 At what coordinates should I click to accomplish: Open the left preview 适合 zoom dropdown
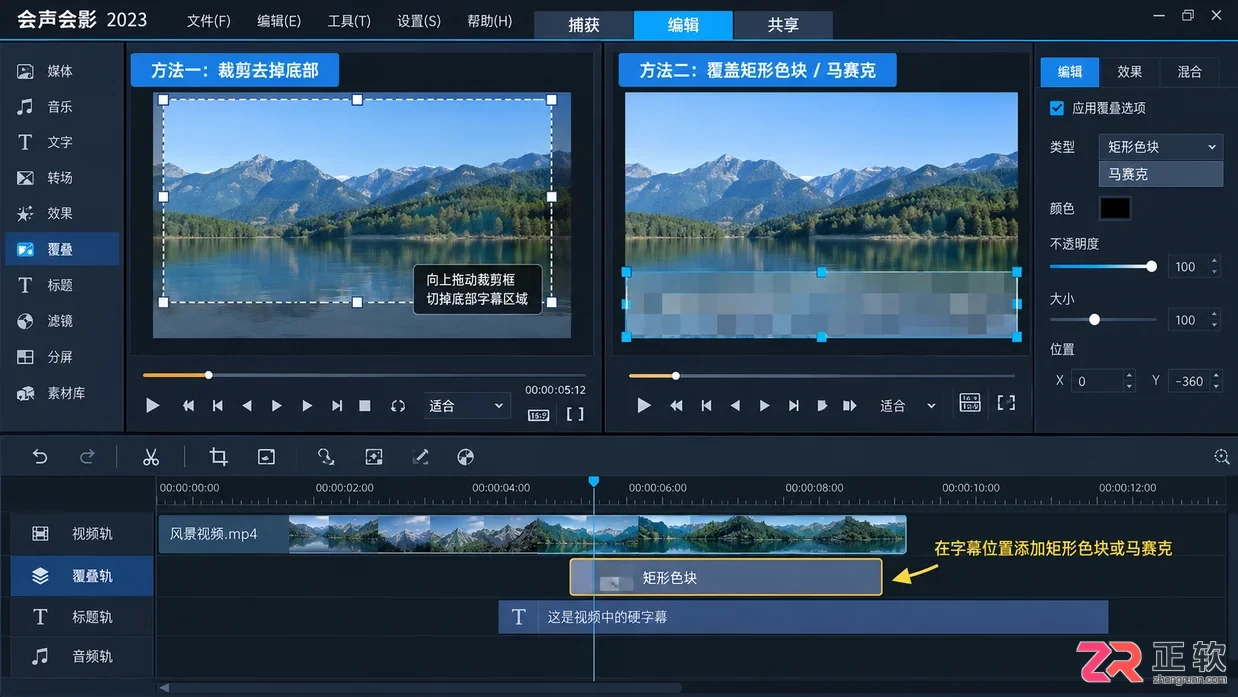click(467, 406)
